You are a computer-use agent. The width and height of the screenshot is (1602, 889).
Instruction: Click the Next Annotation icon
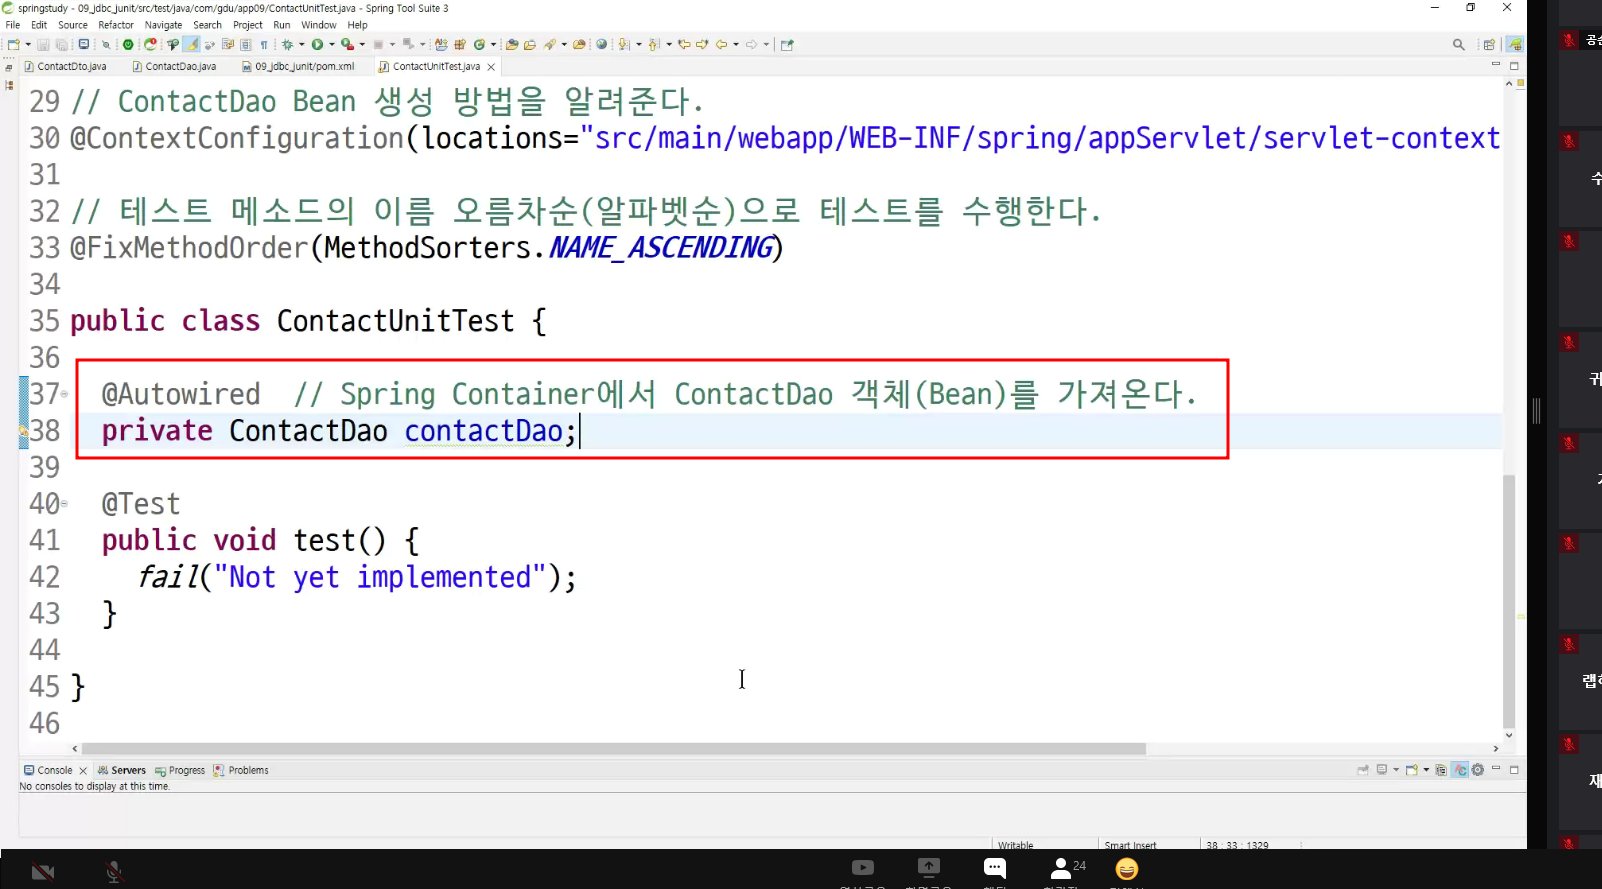pyautogui.click(x=624, y=44)
